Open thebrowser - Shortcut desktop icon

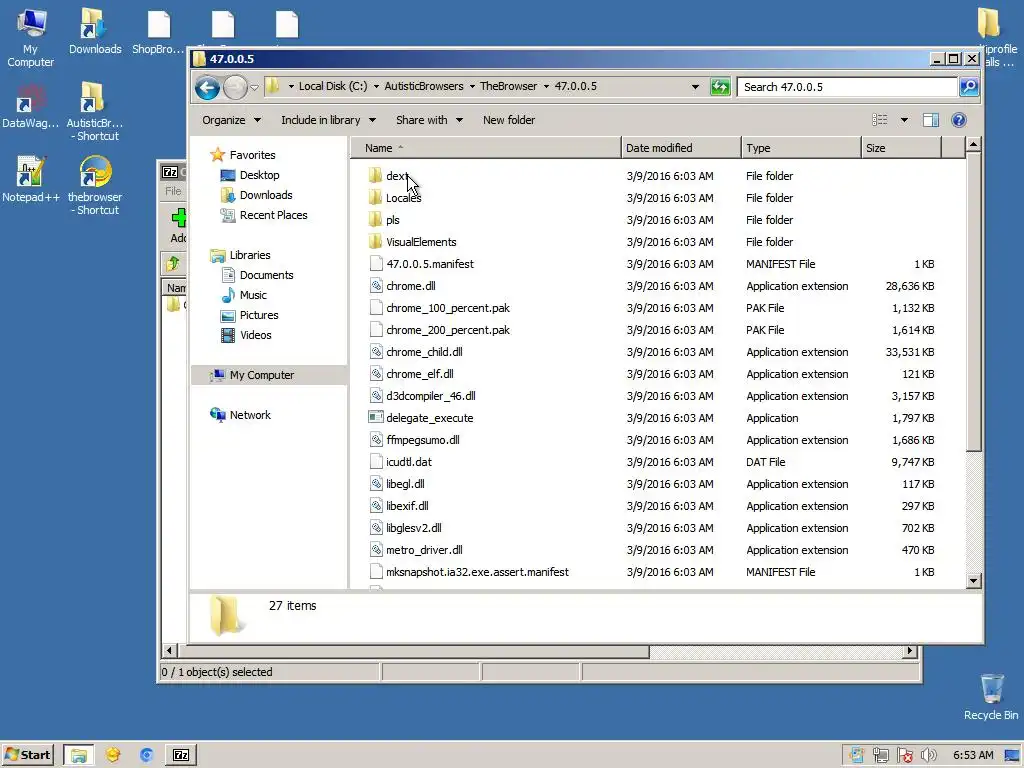95,185
